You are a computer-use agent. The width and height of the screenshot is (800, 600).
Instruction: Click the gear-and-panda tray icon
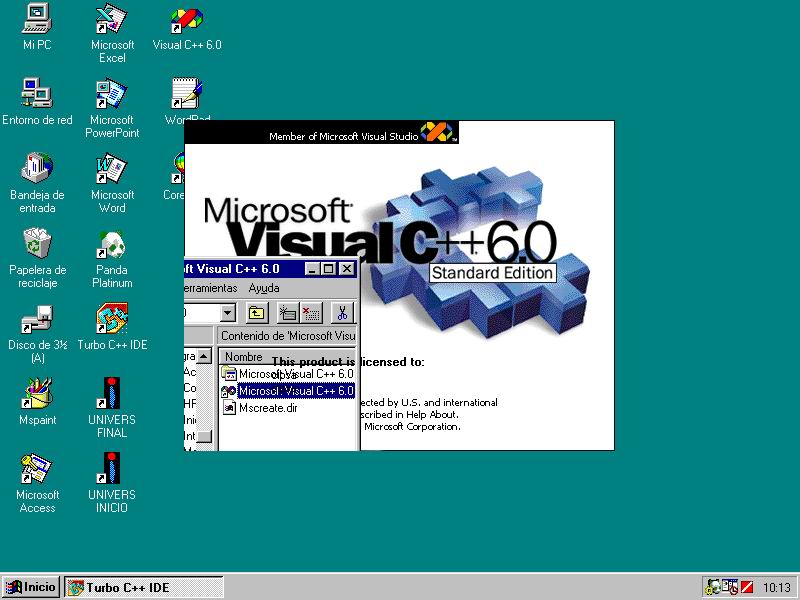click(712, 587)
